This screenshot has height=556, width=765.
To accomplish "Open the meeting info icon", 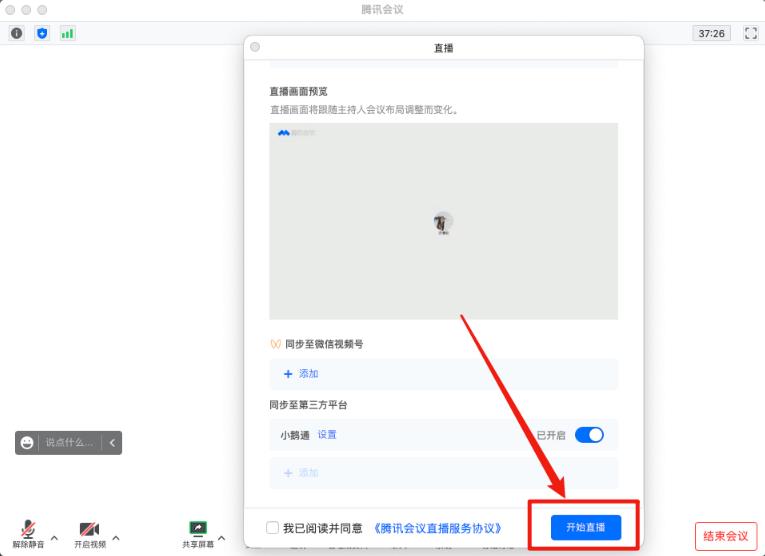I will click(x=17, y=33).
